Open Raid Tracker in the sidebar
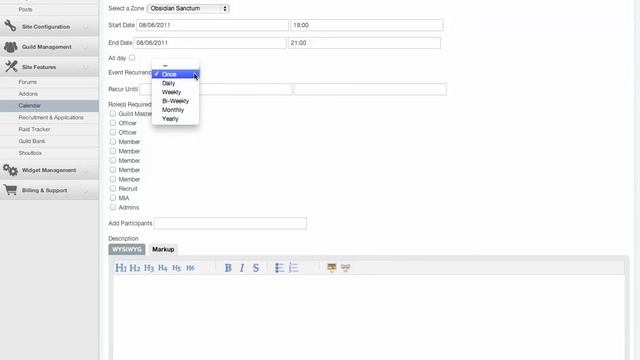The image size is (640, 360). tap(34, 129)
